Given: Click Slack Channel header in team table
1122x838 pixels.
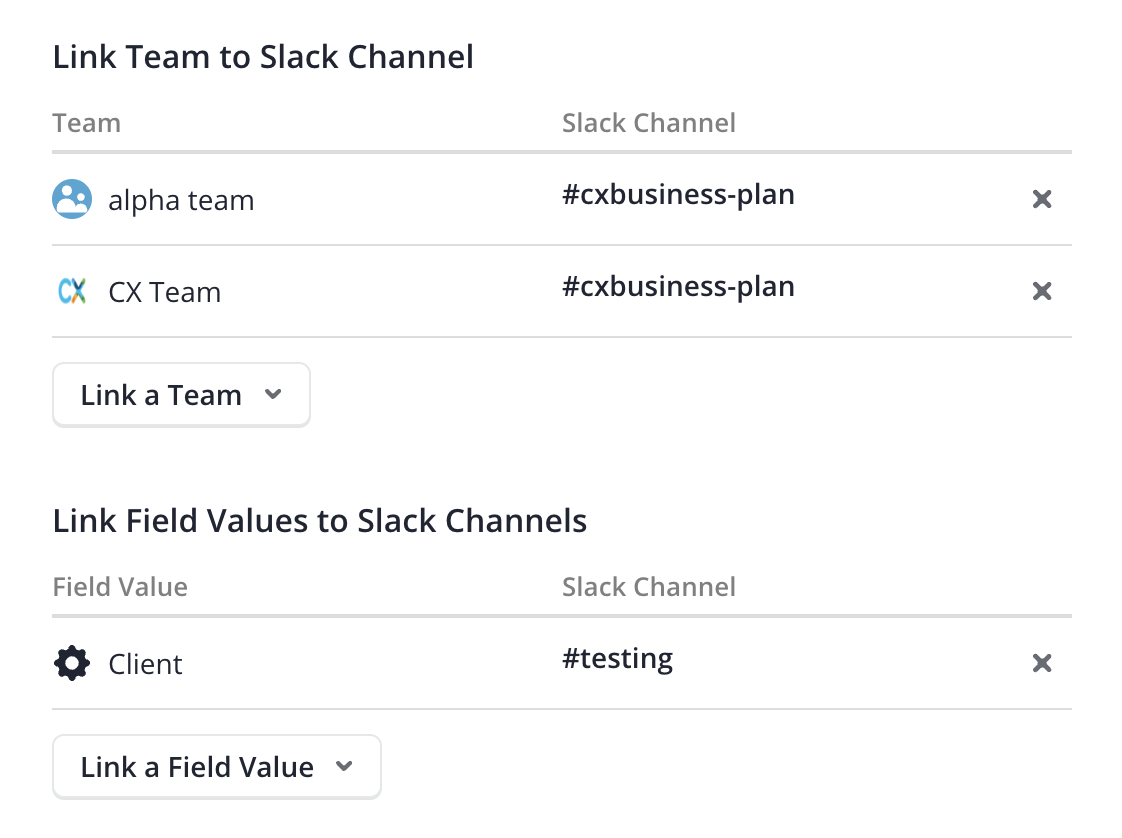Looking at the screenshot, I should coord(648,123).
